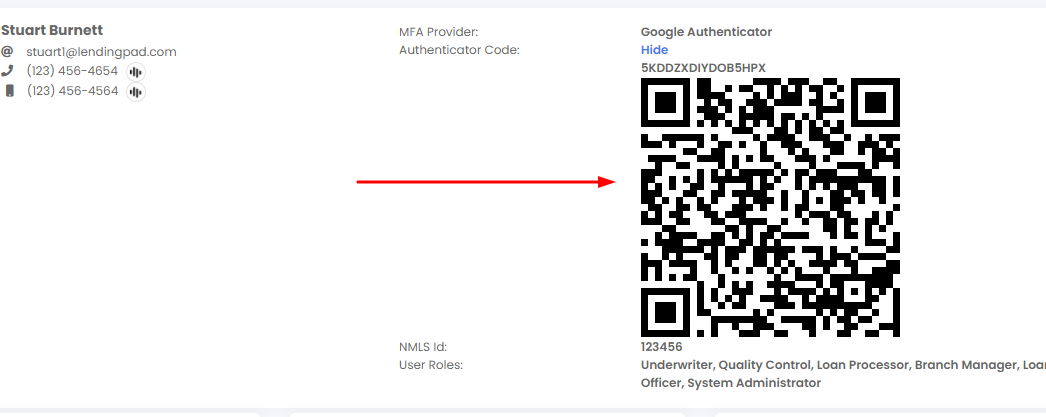
Task: Click the mobile number (123) 456-4564
Action: (72, 91)
